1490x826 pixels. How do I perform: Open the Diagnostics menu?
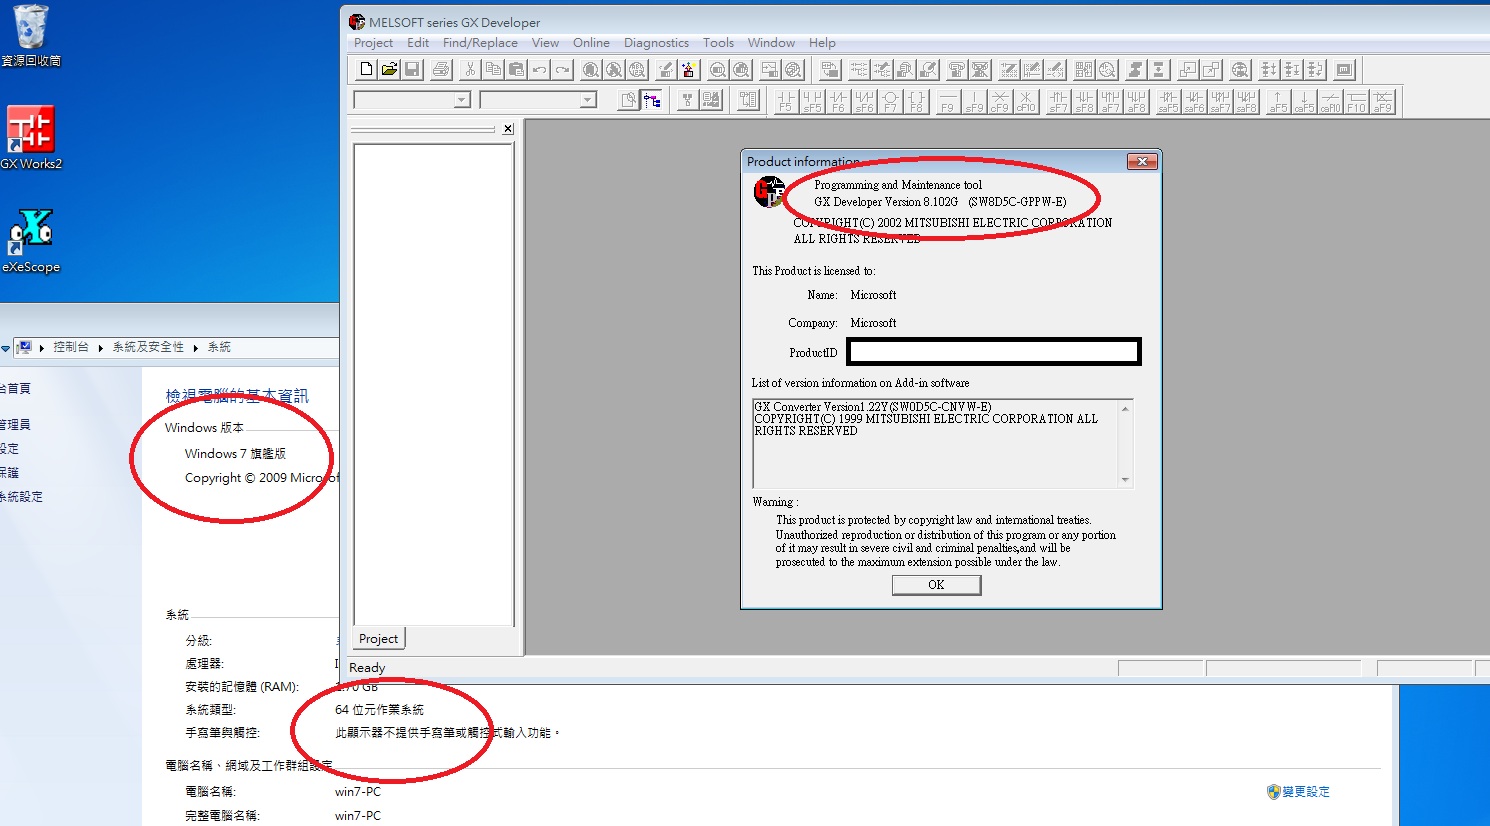(656, 43)
